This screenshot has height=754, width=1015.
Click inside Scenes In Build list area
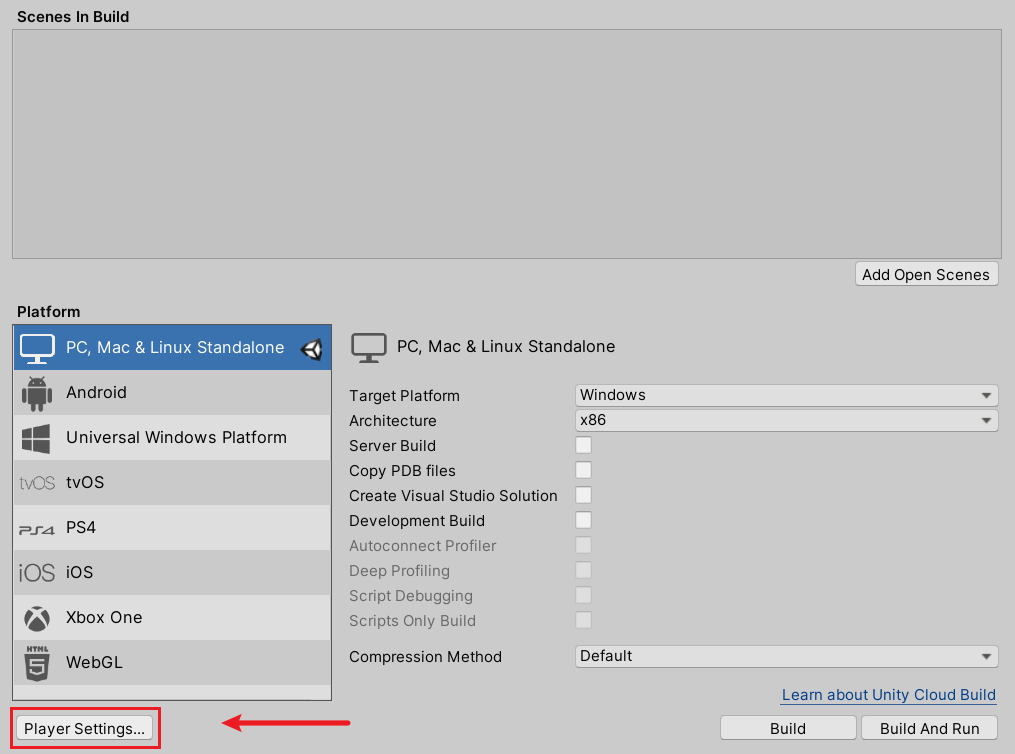point(507,144)
